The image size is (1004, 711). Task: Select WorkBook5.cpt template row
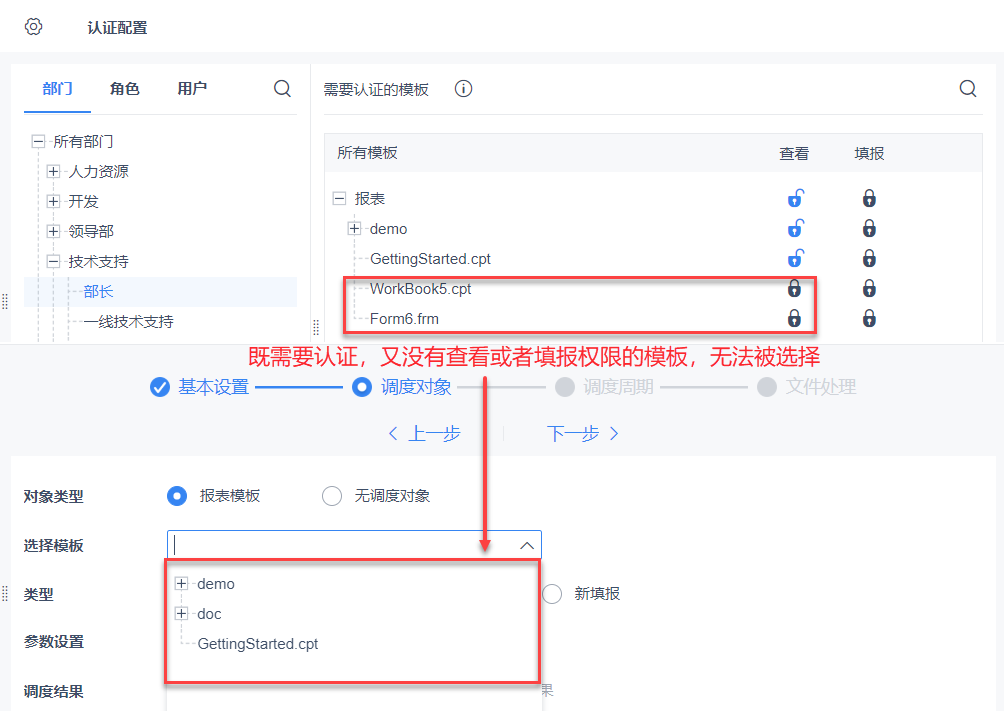click(421, 289)
